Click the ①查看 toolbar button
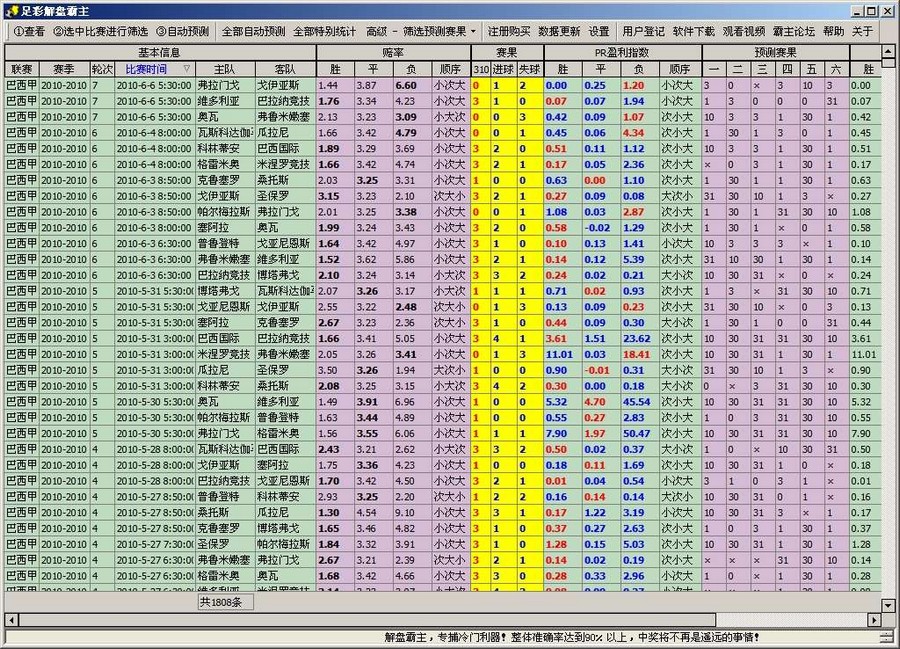This screenshot has width=900, height=649. (x=29, y=32)
